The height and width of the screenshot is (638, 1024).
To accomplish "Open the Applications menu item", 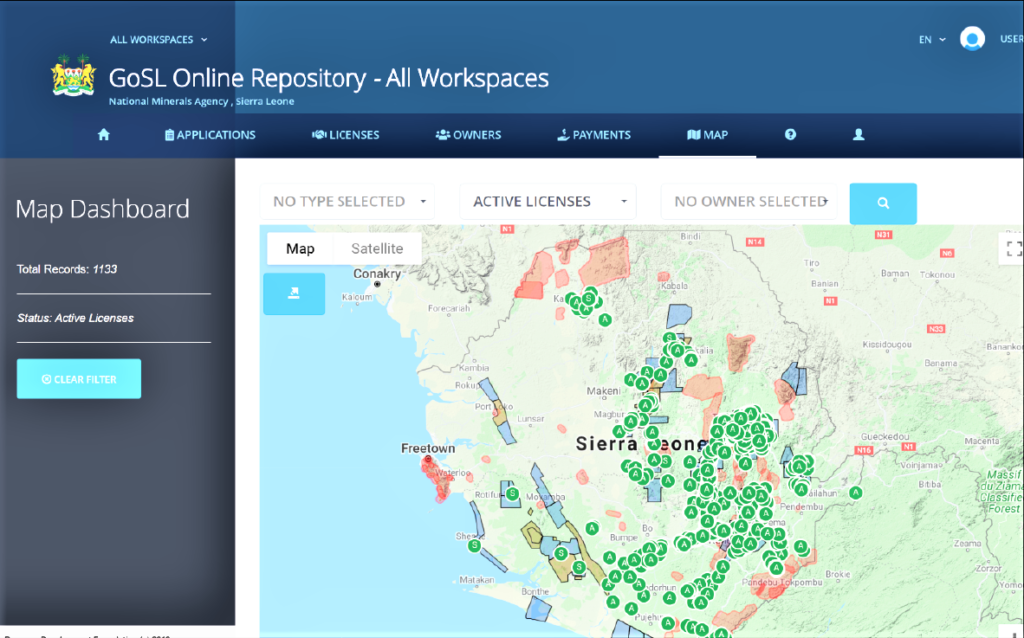I will coord(210,135).
